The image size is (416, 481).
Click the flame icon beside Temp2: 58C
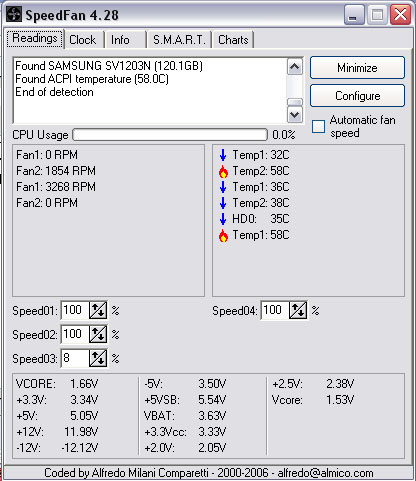[x=223, y=171]
